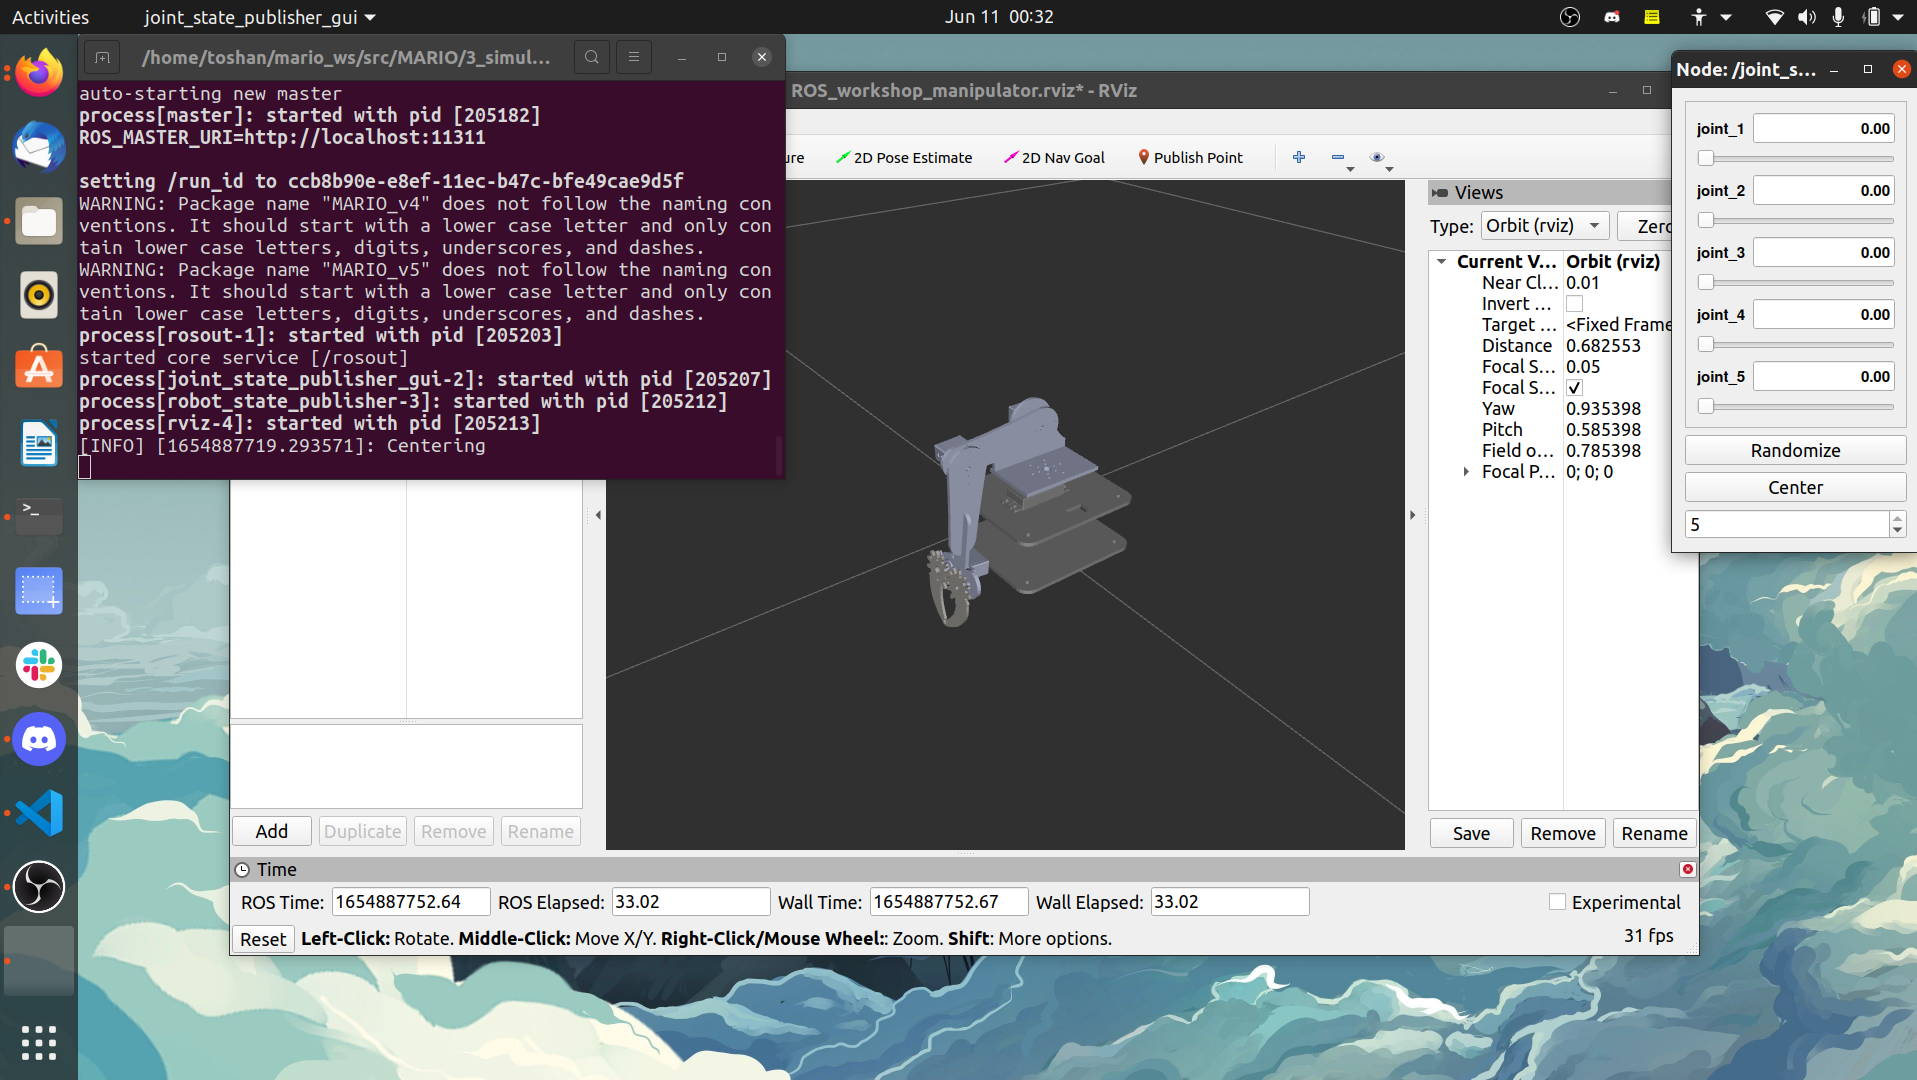Increase the joint count spinbox value
Viewport: 1917px width, 1080px height.
point(1897,518)
